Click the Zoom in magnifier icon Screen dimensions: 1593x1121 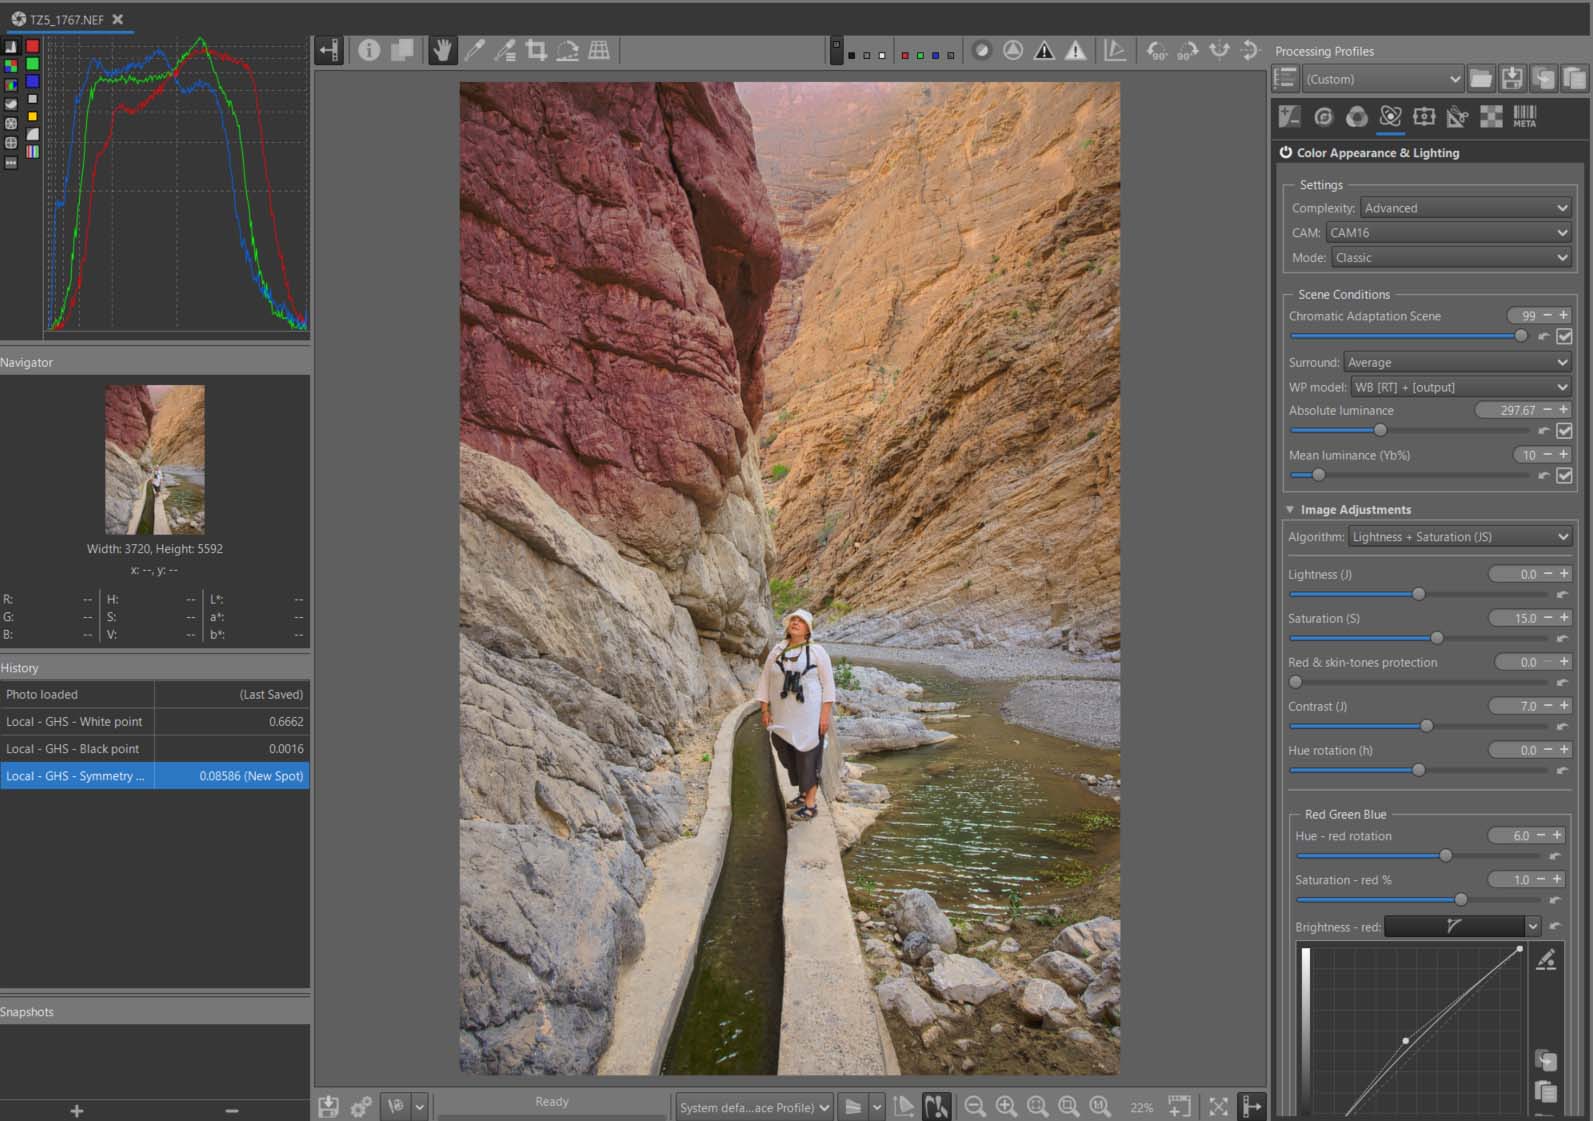[x=1006, y=1106]
